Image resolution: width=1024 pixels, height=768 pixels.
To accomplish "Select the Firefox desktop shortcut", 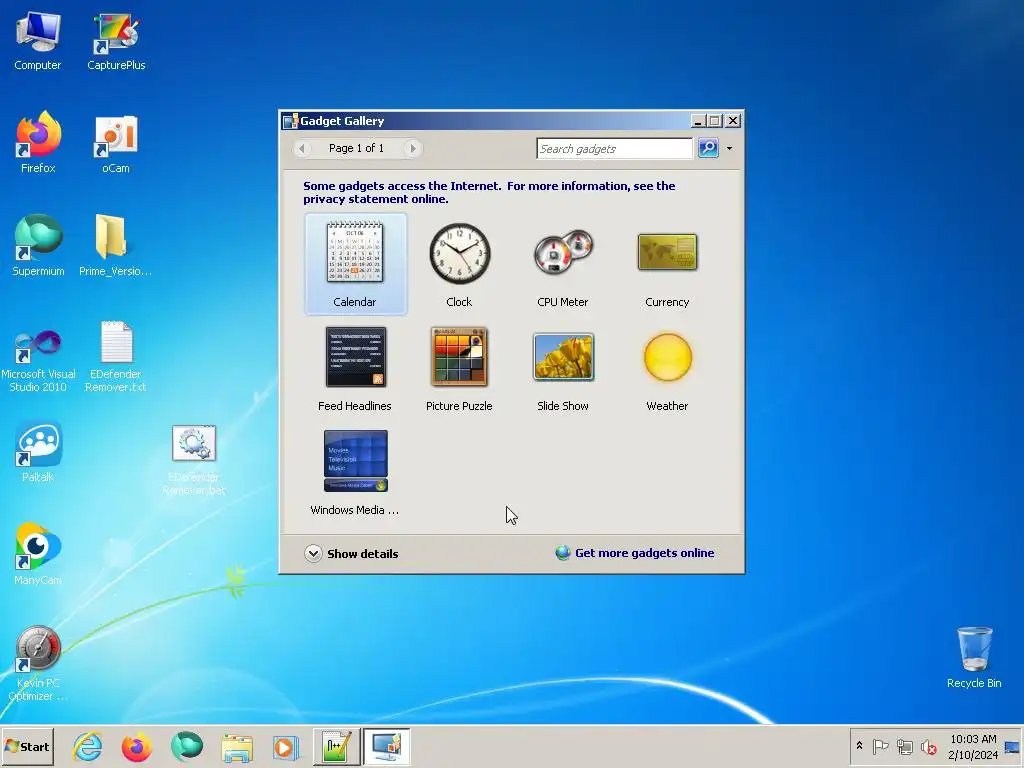I will pyautogui.click(x=38, y=142).
